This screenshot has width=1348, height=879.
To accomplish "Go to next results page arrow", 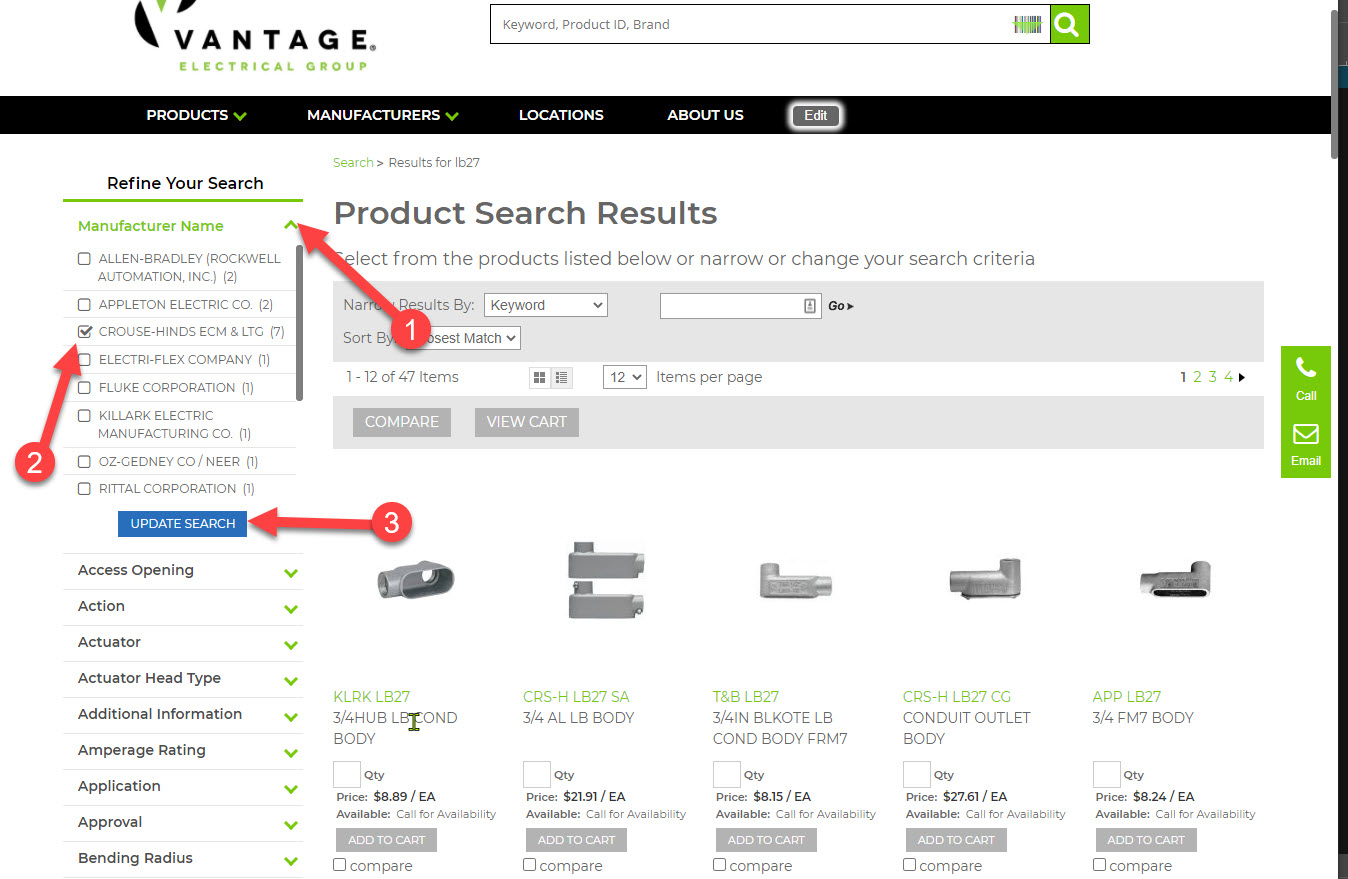I will [1243, 377].
